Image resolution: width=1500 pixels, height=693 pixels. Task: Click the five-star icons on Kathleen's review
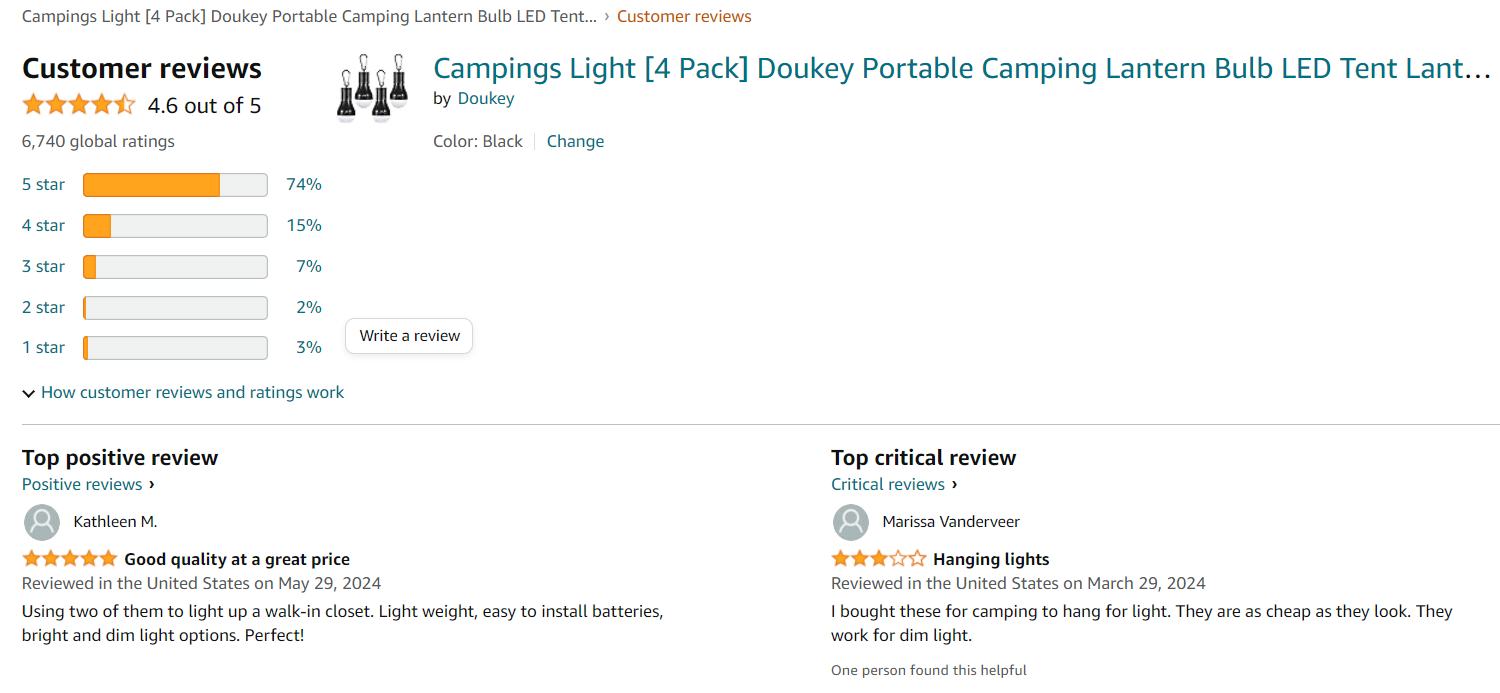70,559
